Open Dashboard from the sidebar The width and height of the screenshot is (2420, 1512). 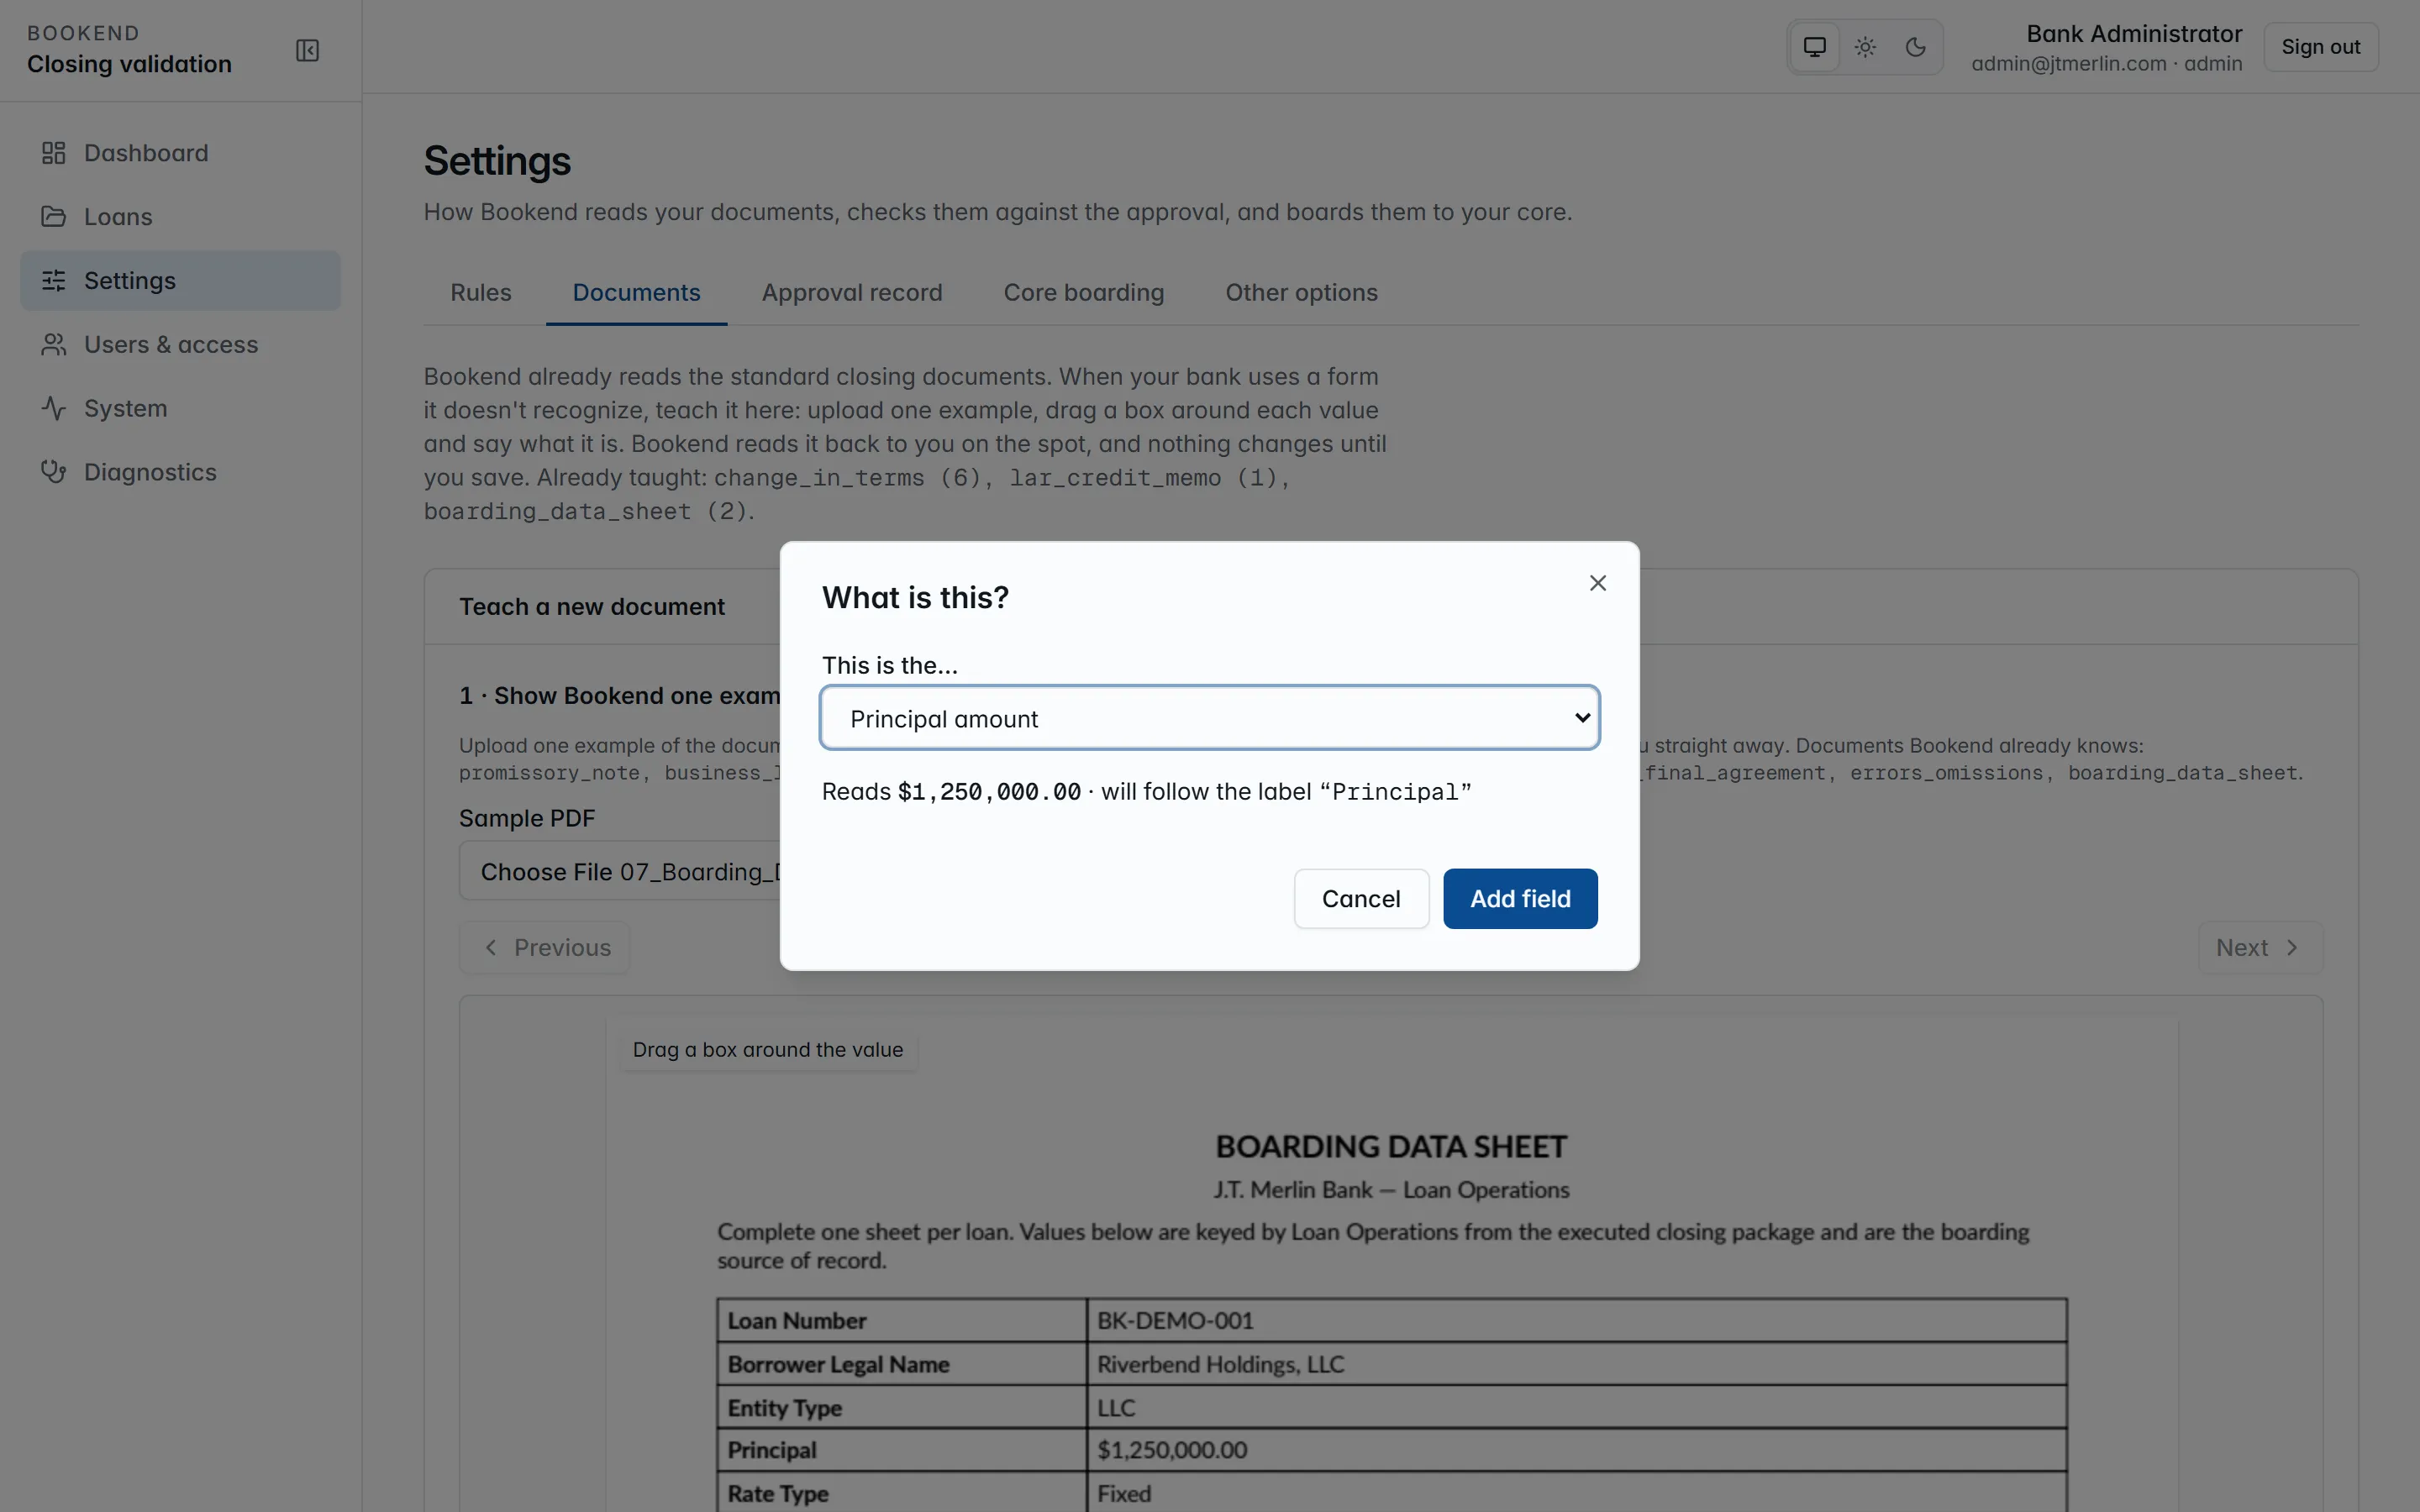(180, 153)
